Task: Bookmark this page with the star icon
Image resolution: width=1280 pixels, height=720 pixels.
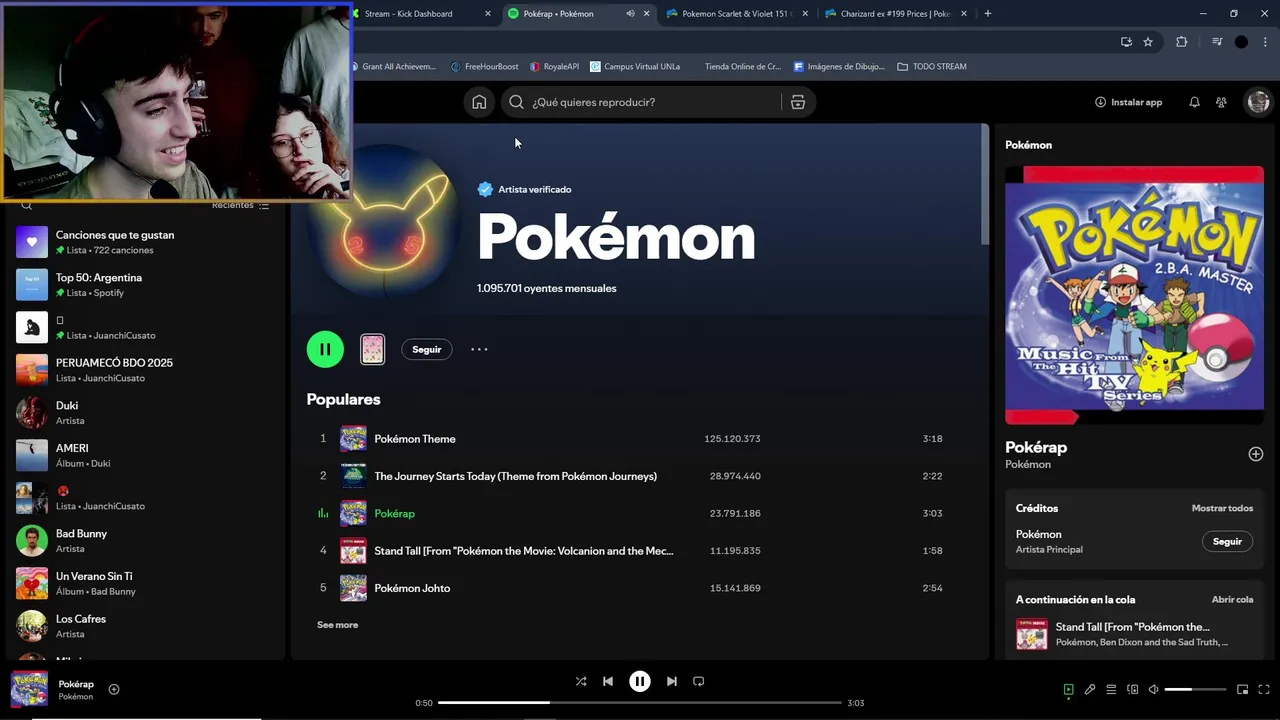Action: pos(1148,42)
